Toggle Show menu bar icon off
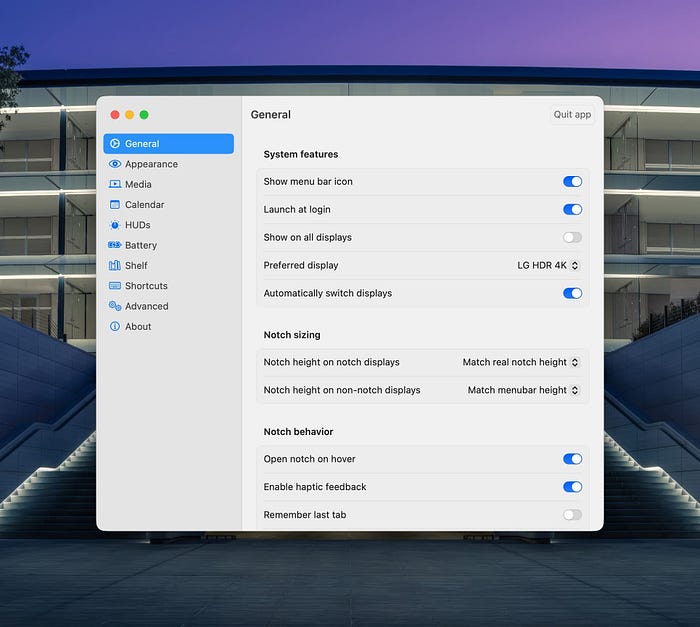Viewport: 700px width, 627px height. click(x=572, y=181)
